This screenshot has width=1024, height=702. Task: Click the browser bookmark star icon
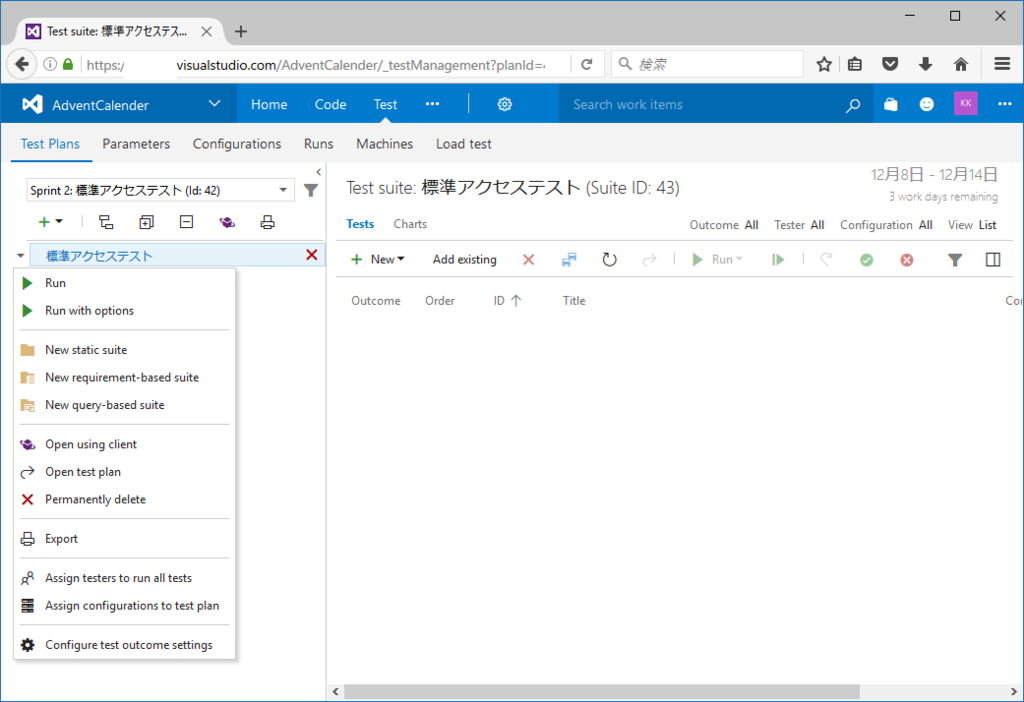click(x=824, y=64)
